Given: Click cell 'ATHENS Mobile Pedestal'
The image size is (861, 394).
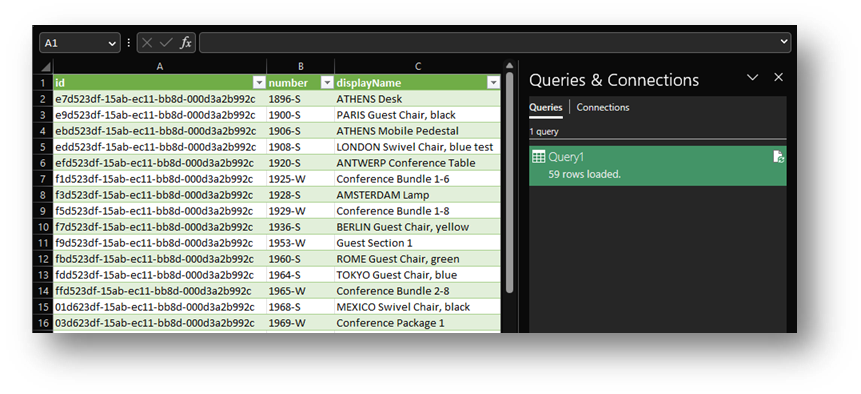Looking at the screenshot, I should tap(418, 131).
